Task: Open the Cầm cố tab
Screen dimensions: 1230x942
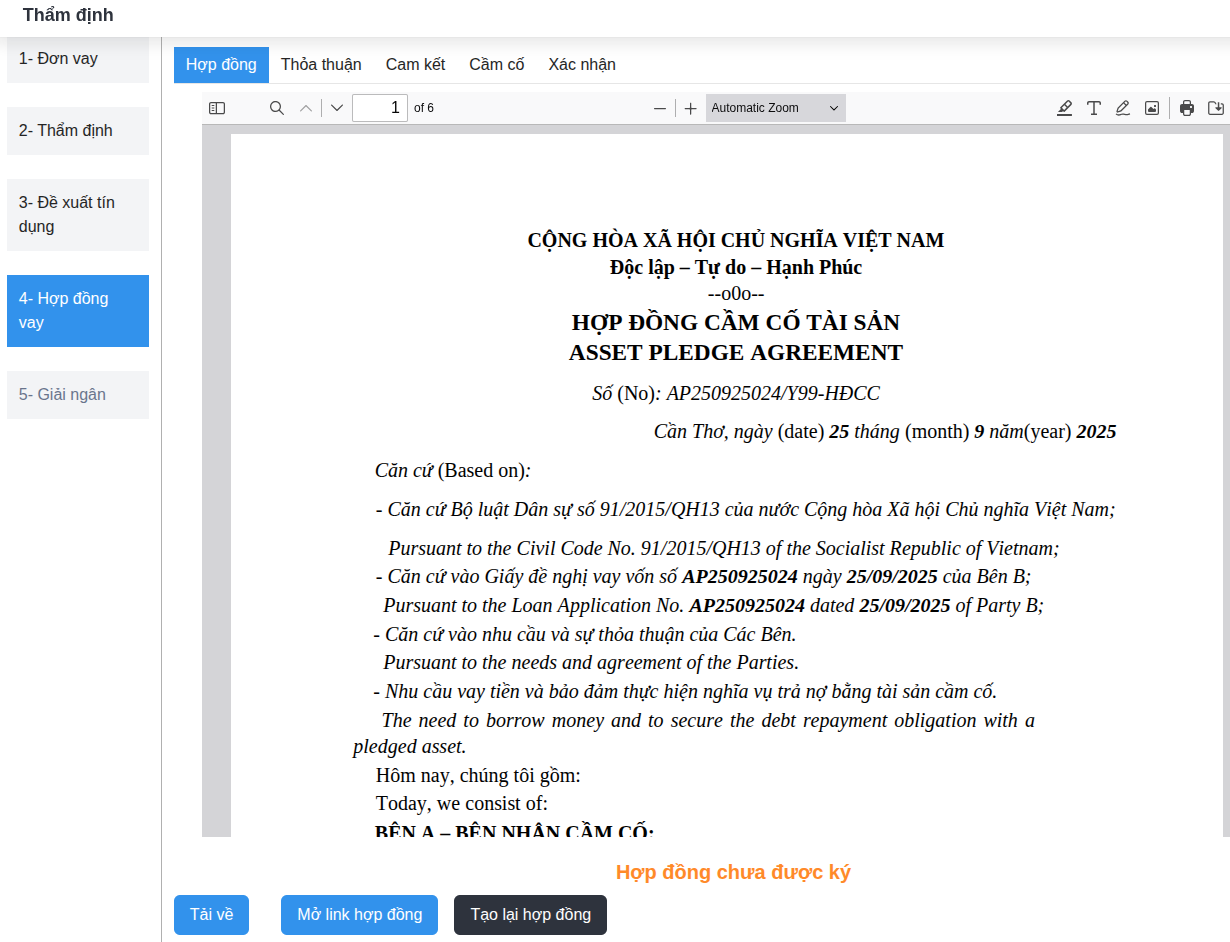Action: pyautogui.click(x=497, y=65)
